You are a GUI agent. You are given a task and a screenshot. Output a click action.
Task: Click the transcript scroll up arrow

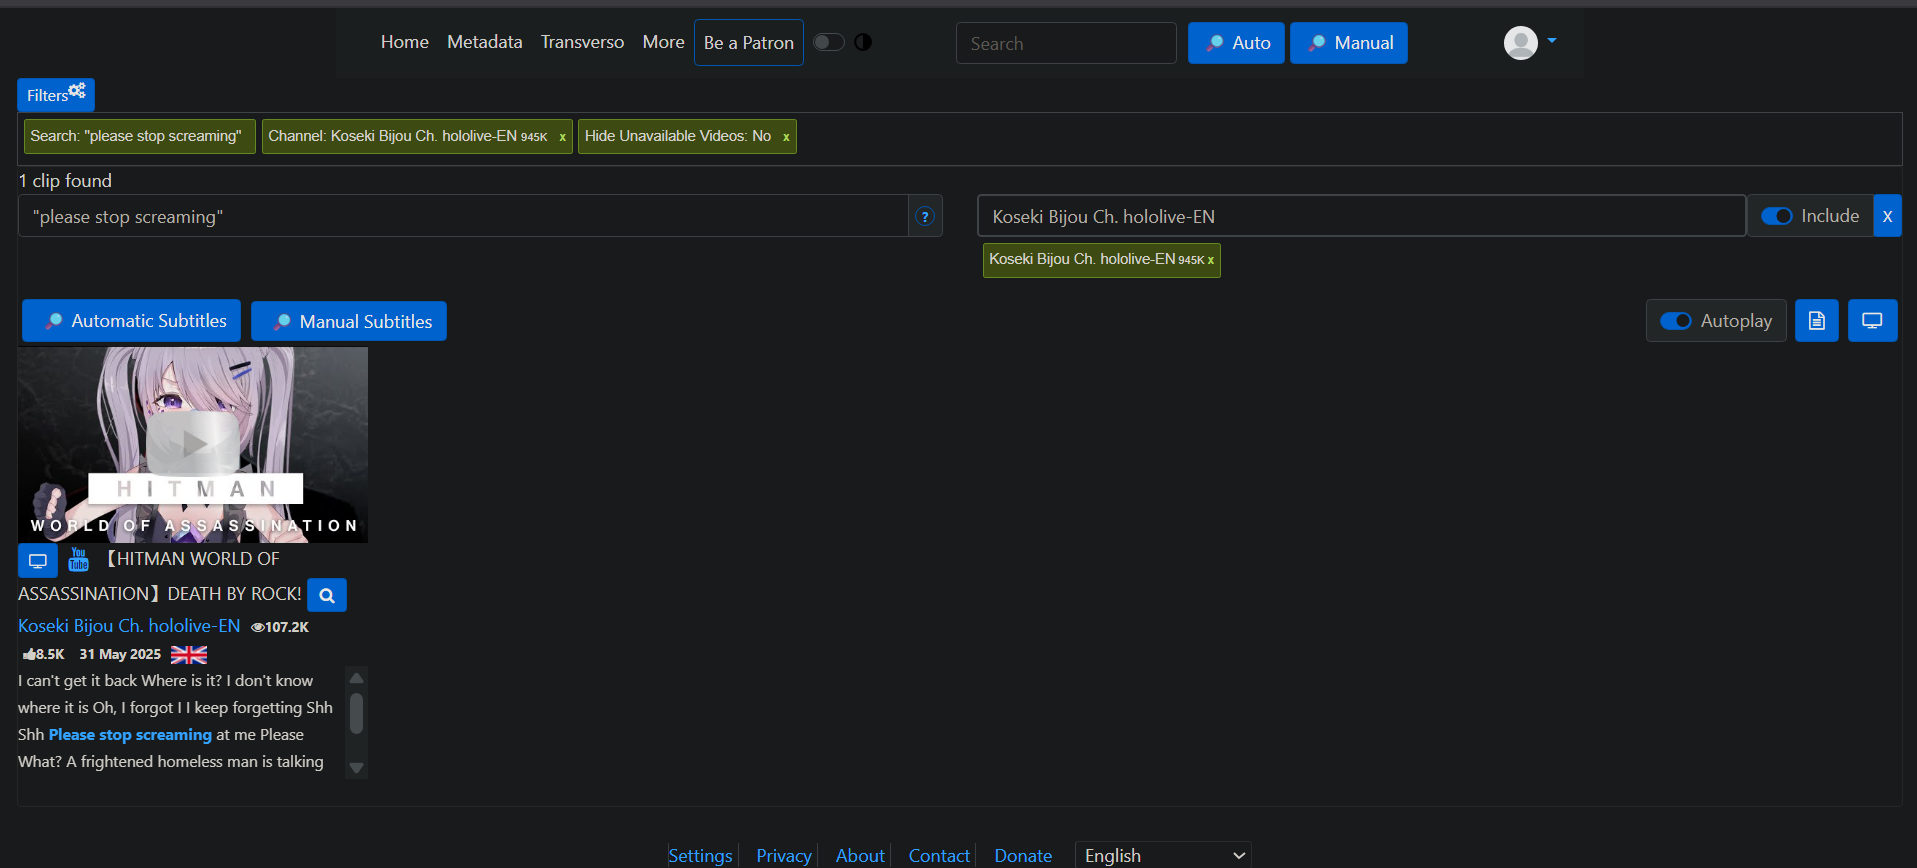click(x=356, y=678)
